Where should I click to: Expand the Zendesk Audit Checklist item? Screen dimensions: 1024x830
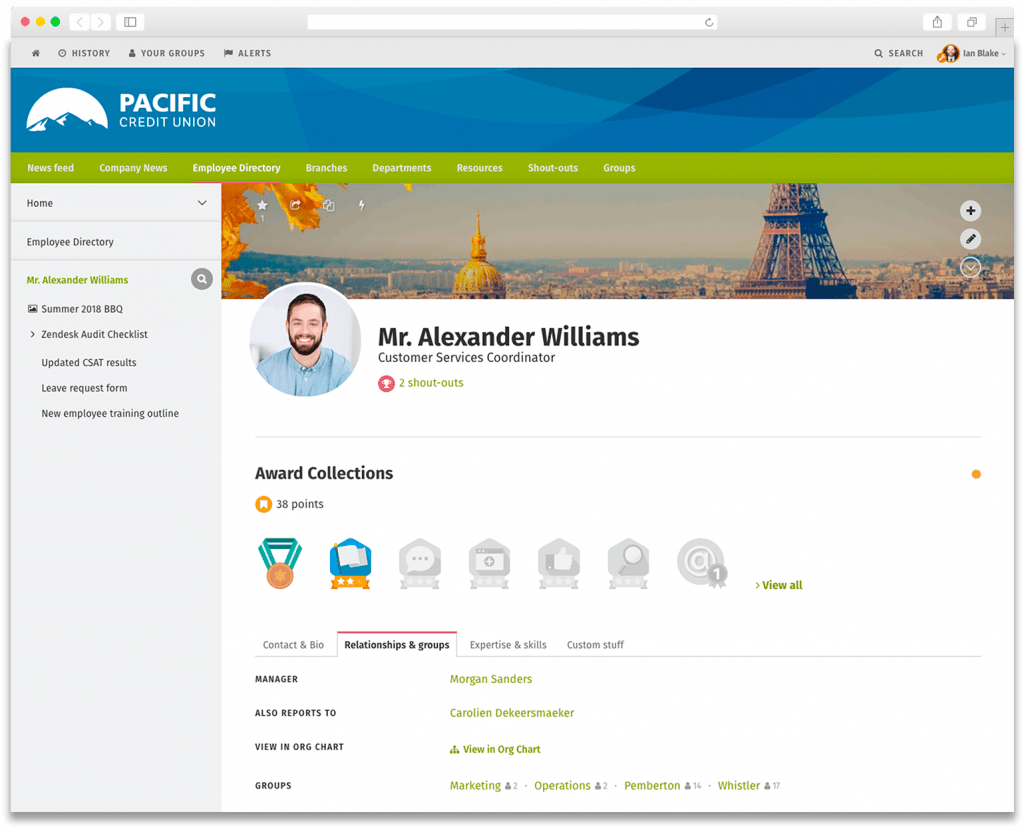(x=33, y=335)
